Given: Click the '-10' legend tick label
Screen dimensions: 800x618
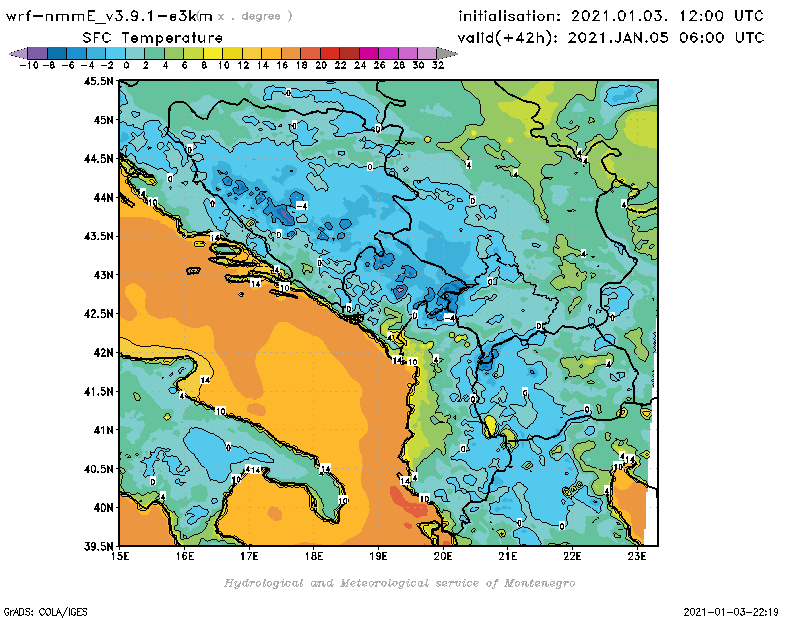Looking at the screenshot, I should [28, 66].
